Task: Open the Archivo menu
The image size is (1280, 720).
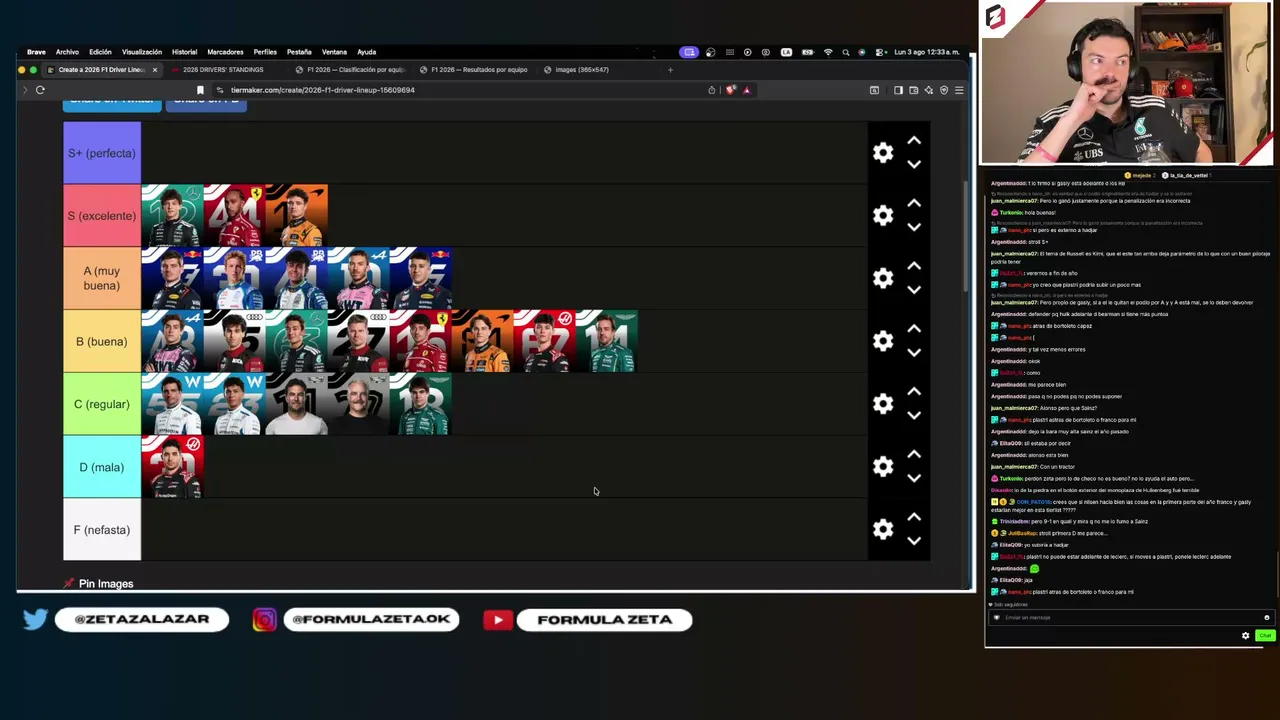Action: (x=67, y=52)
